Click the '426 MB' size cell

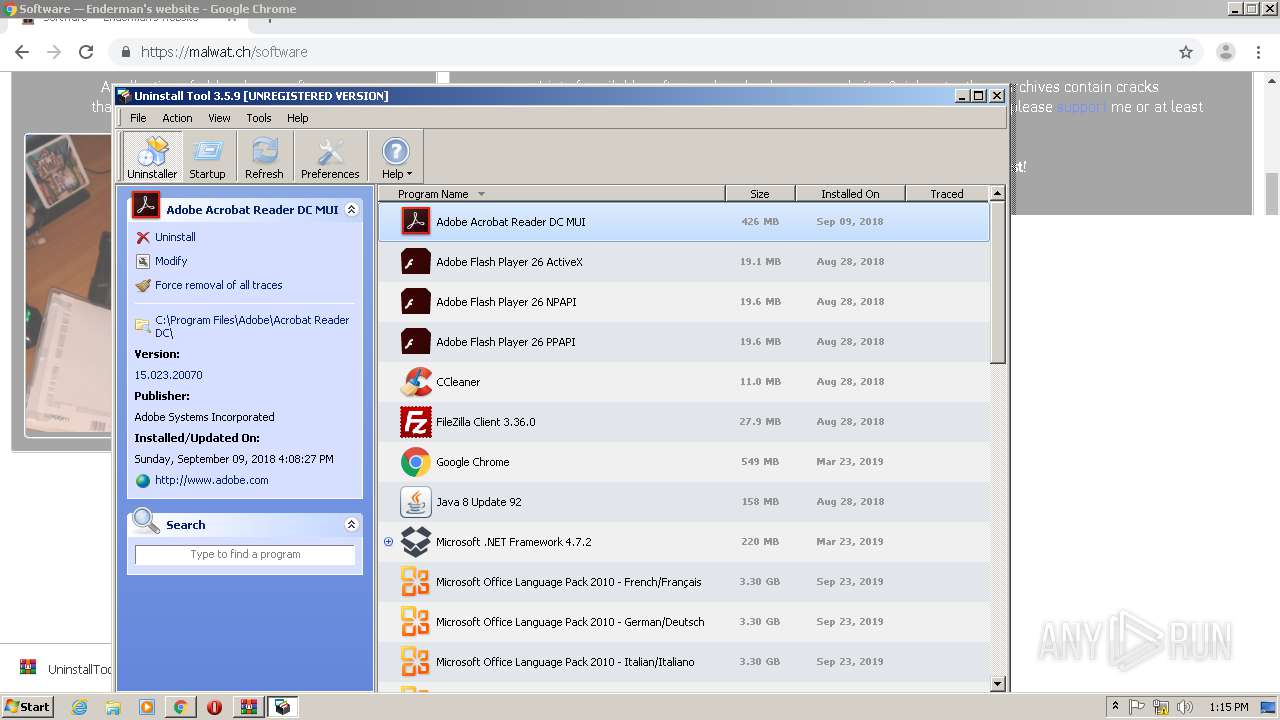point(760,221)
